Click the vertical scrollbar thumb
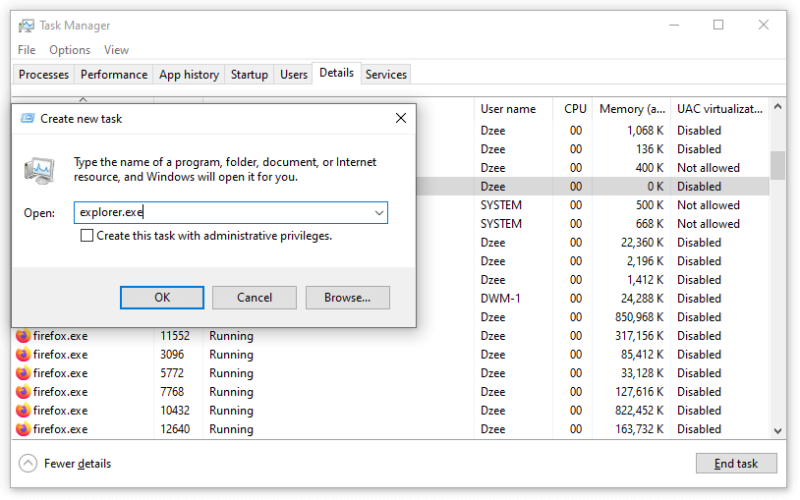This screenshot has height=500, width=800. click(x=778, y=165)
